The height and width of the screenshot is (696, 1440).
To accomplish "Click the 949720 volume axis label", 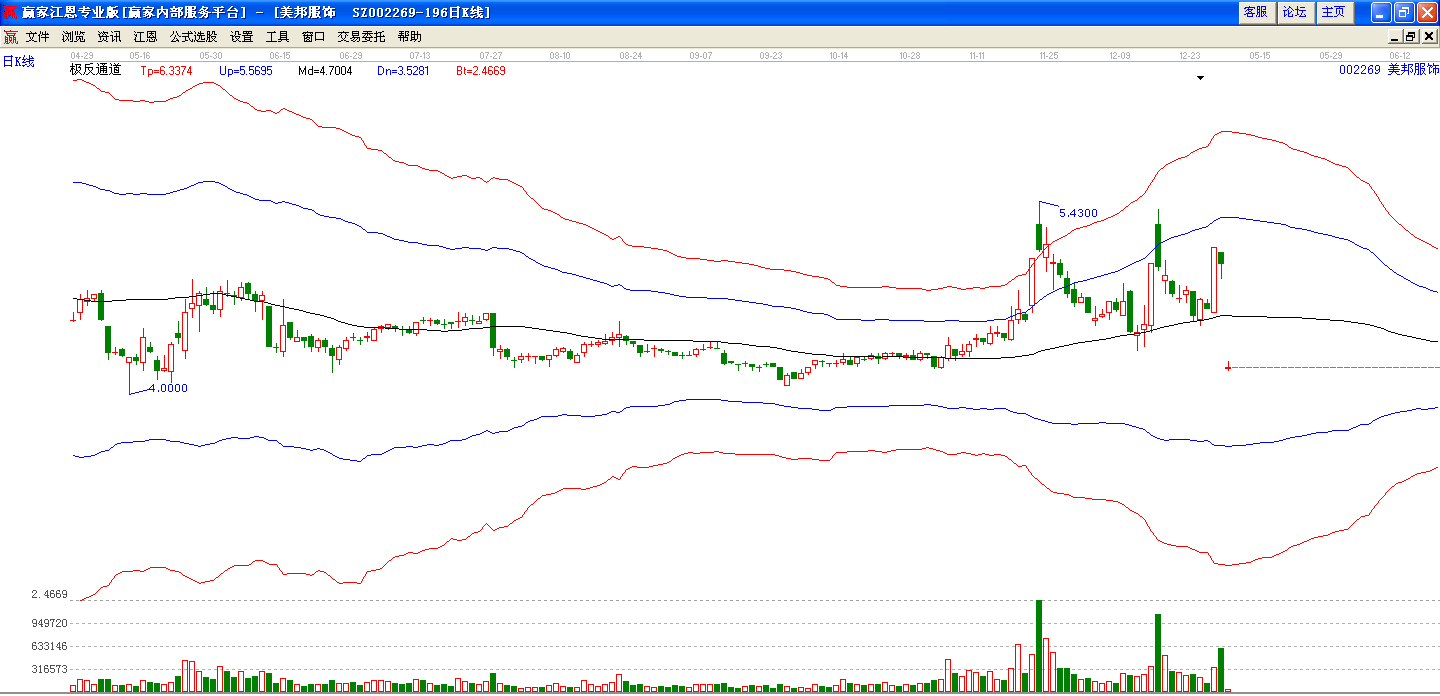I will click(x=49, y=623).
